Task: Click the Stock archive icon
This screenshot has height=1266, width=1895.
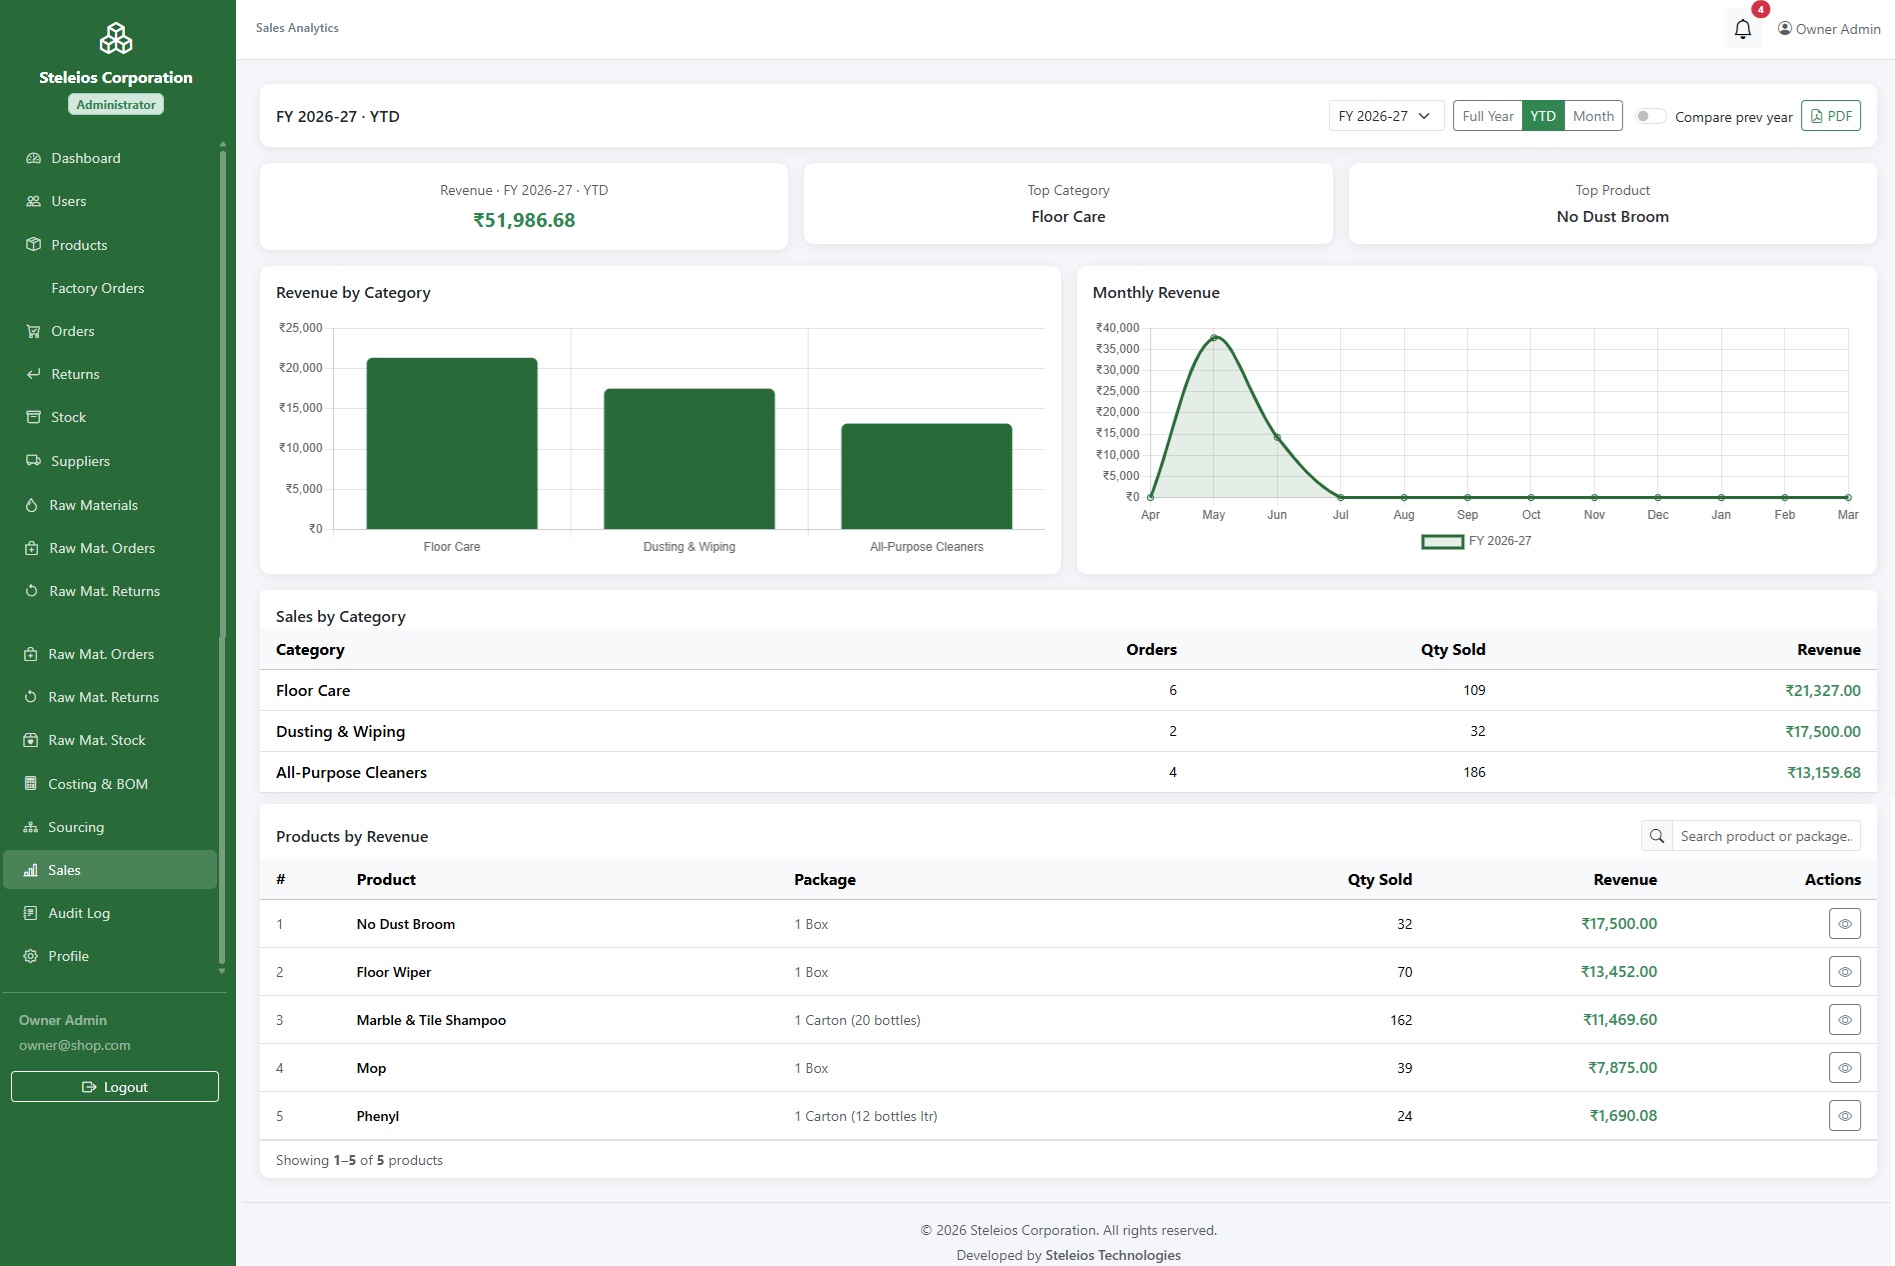Action: 33,417
